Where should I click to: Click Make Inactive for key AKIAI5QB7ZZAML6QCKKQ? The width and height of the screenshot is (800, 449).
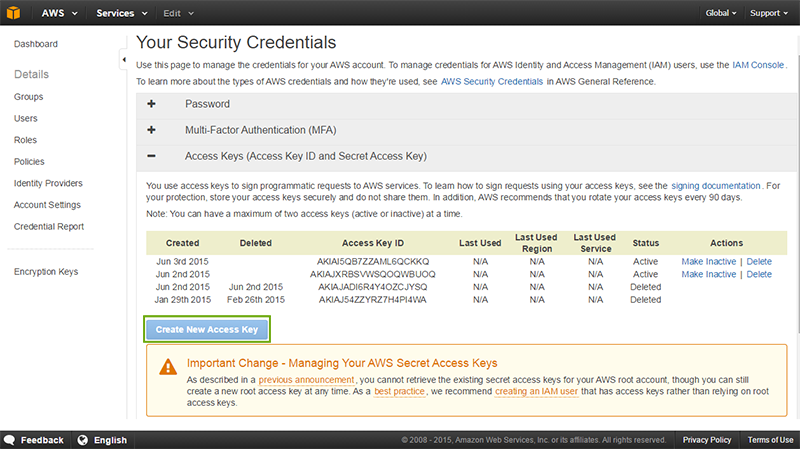pos(708,261)
